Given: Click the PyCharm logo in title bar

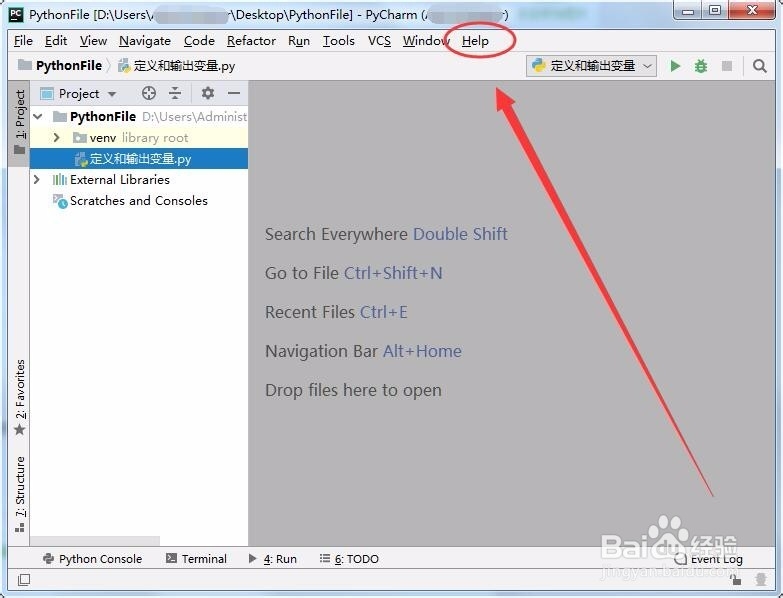Looking at the screenshot, I should [x=16, y=14].
